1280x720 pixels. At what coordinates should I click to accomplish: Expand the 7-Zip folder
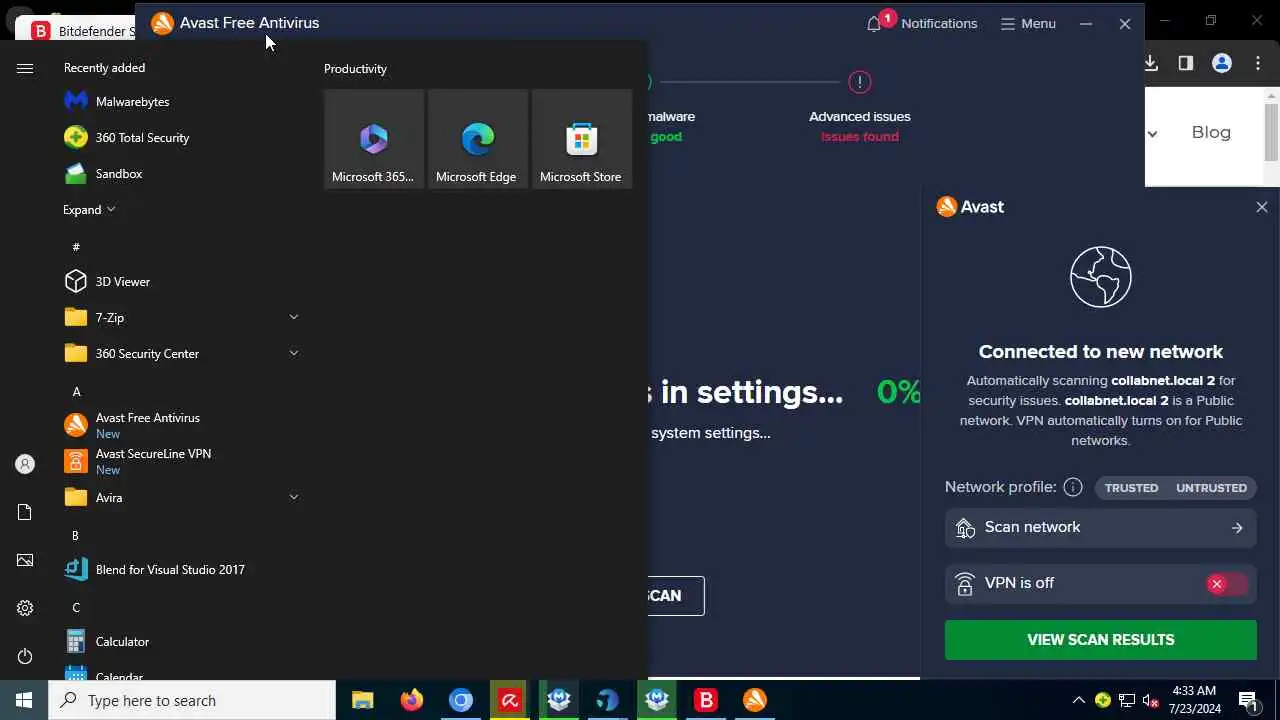294,317
